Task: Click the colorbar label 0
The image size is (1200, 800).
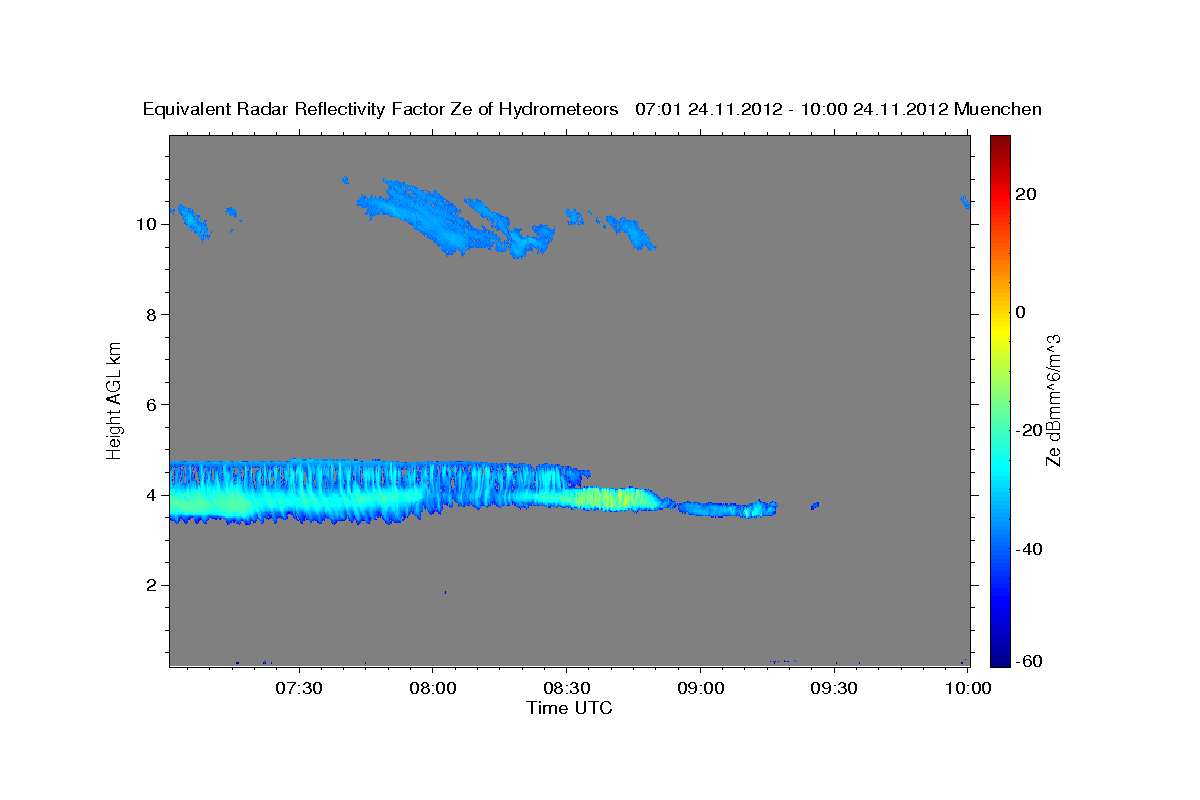Action: pos(1021,312)
